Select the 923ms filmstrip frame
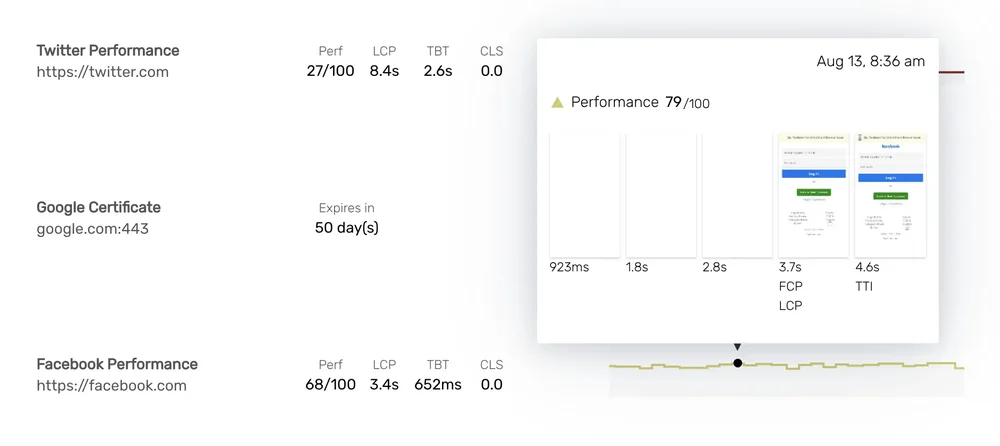The width and height of the screenshot is (1000, 446). [x=585, y=195]
